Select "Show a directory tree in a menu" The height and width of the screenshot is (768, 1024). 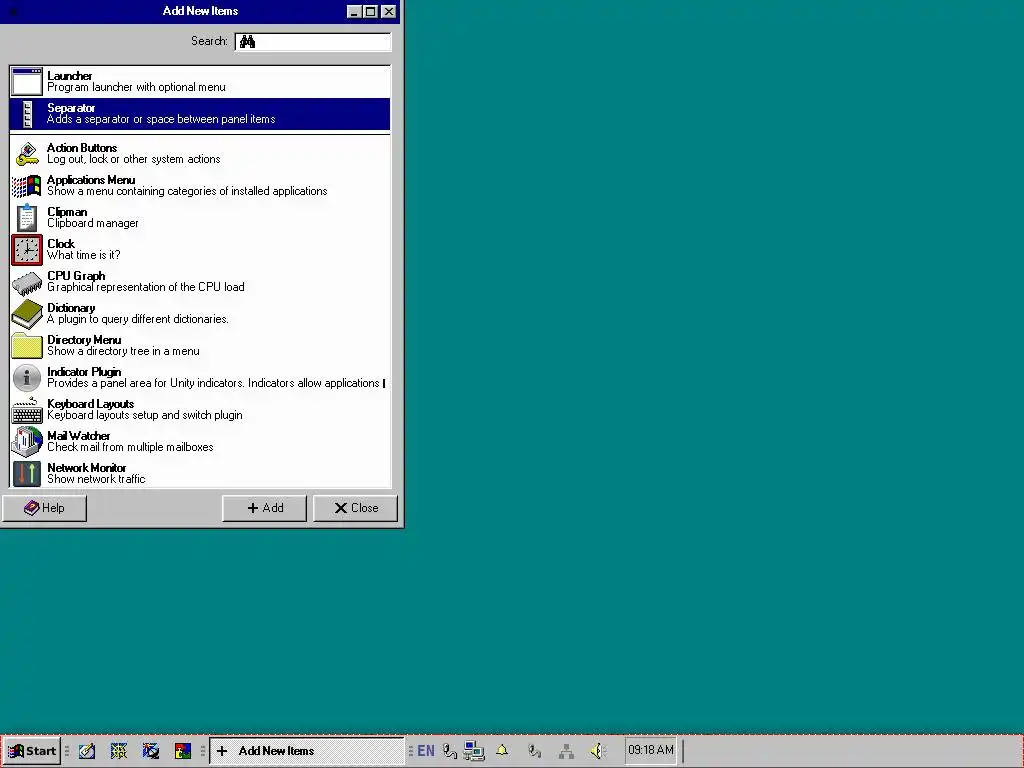(x=123, y=351)
